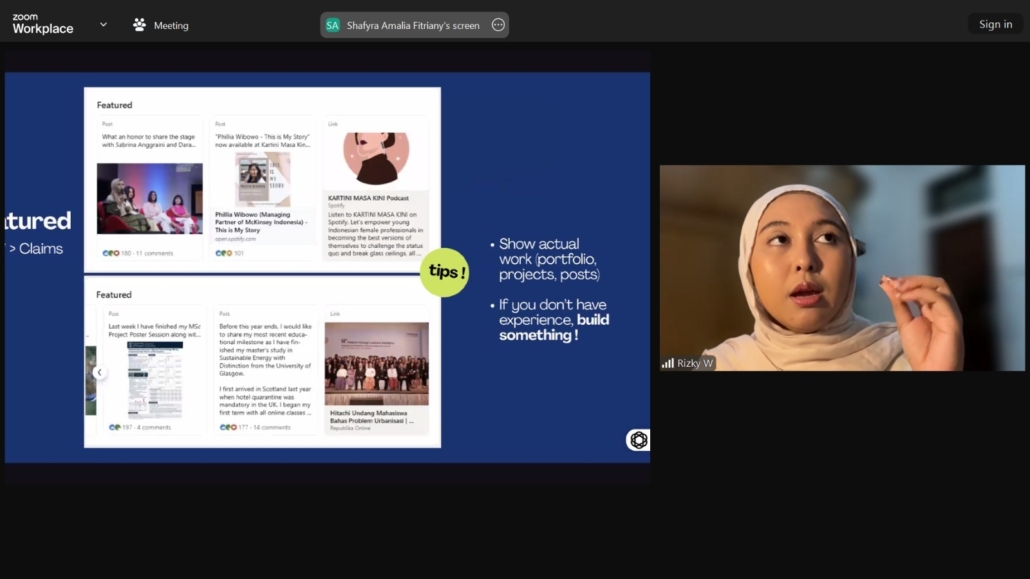1030x579 pixels.
Task: Click the round aperture icon on shared screen corner
Action: click(638, 440)
